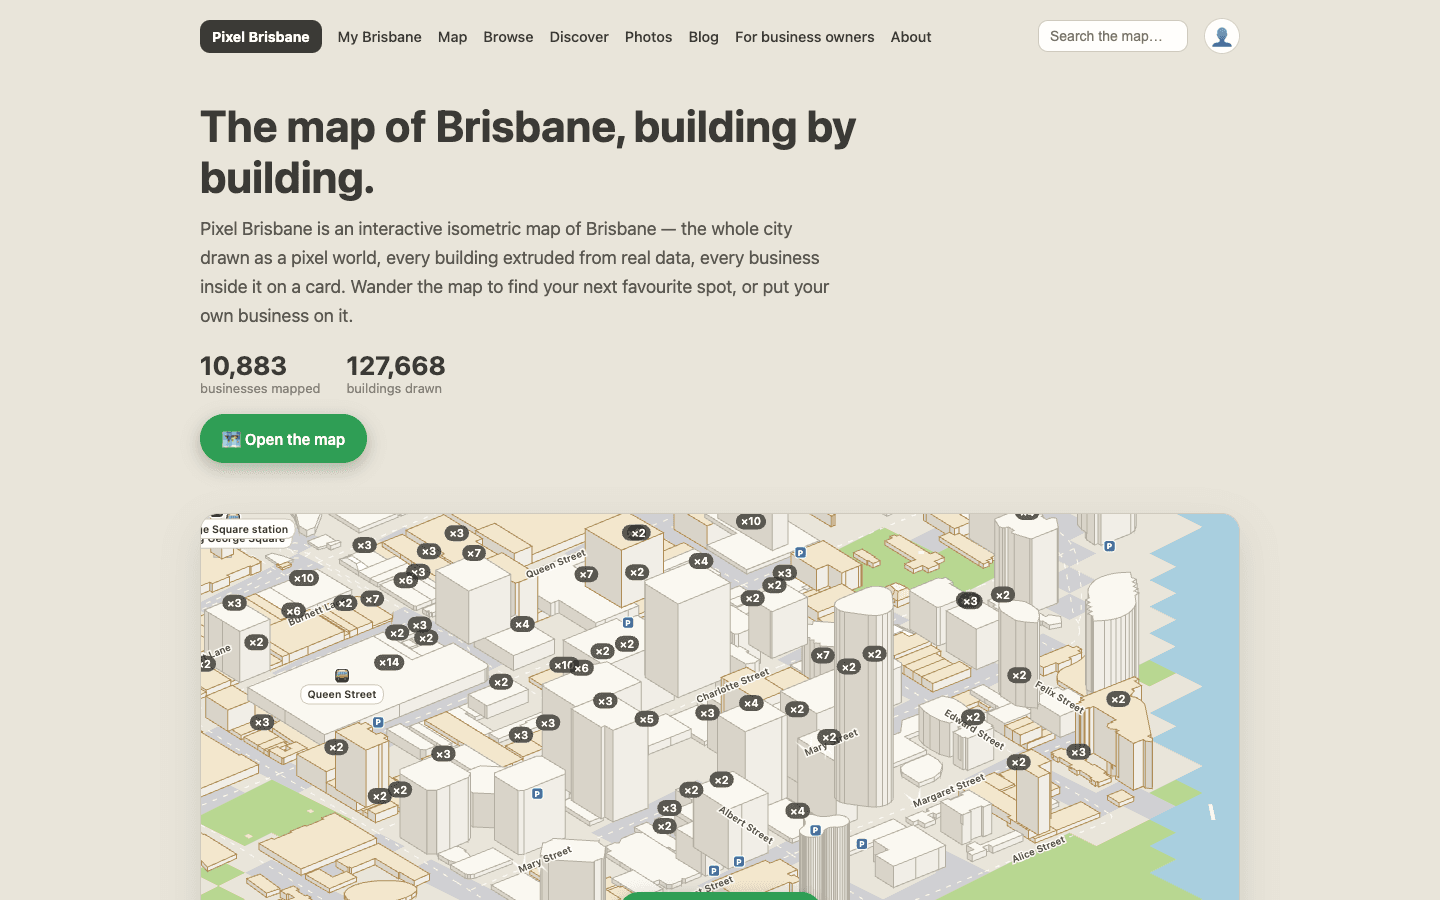This screenshot has width=1440, height=900.
Task: Open the user profile avatar icon
Action: 1221,36
